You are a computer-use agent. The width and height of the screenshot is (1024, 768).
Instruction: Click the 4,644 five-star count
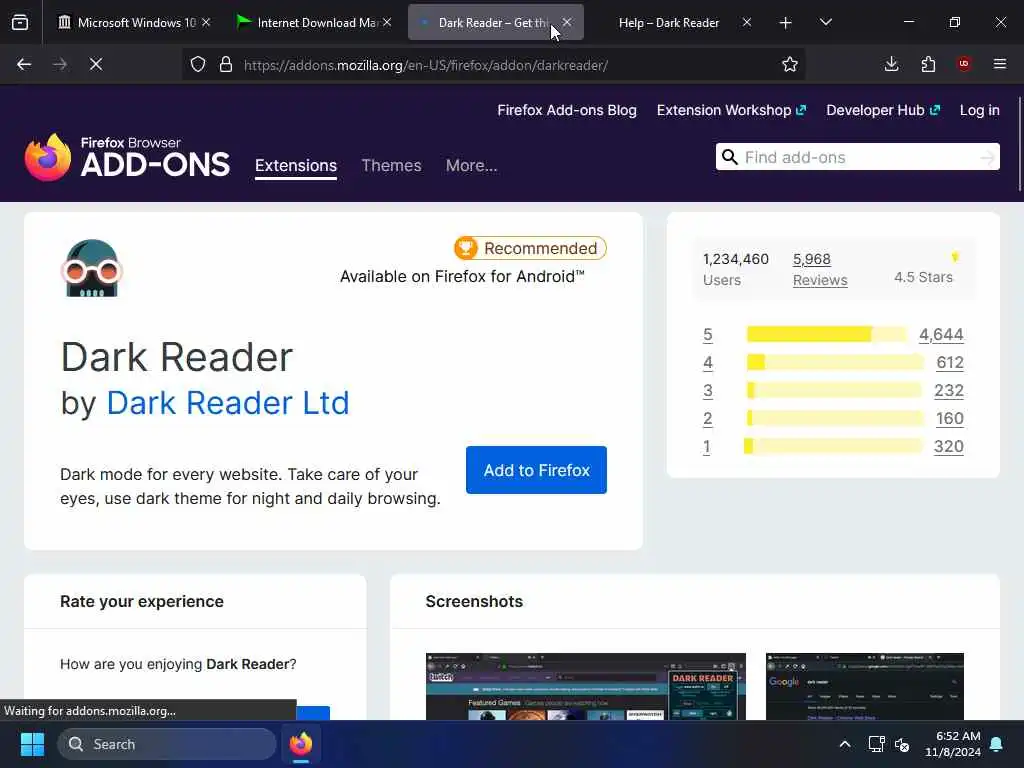tap(941, 335)
